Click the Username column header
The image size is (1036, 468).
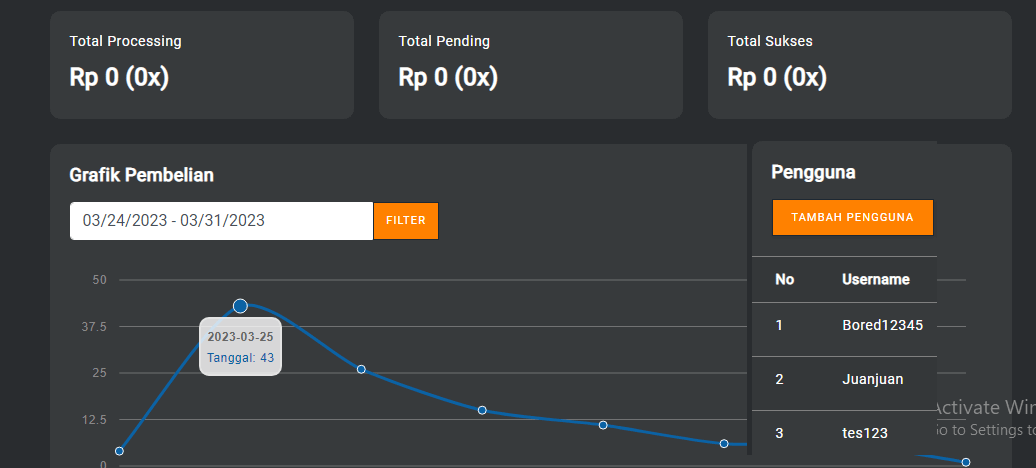pyautogui.click(x=876, y=280)
